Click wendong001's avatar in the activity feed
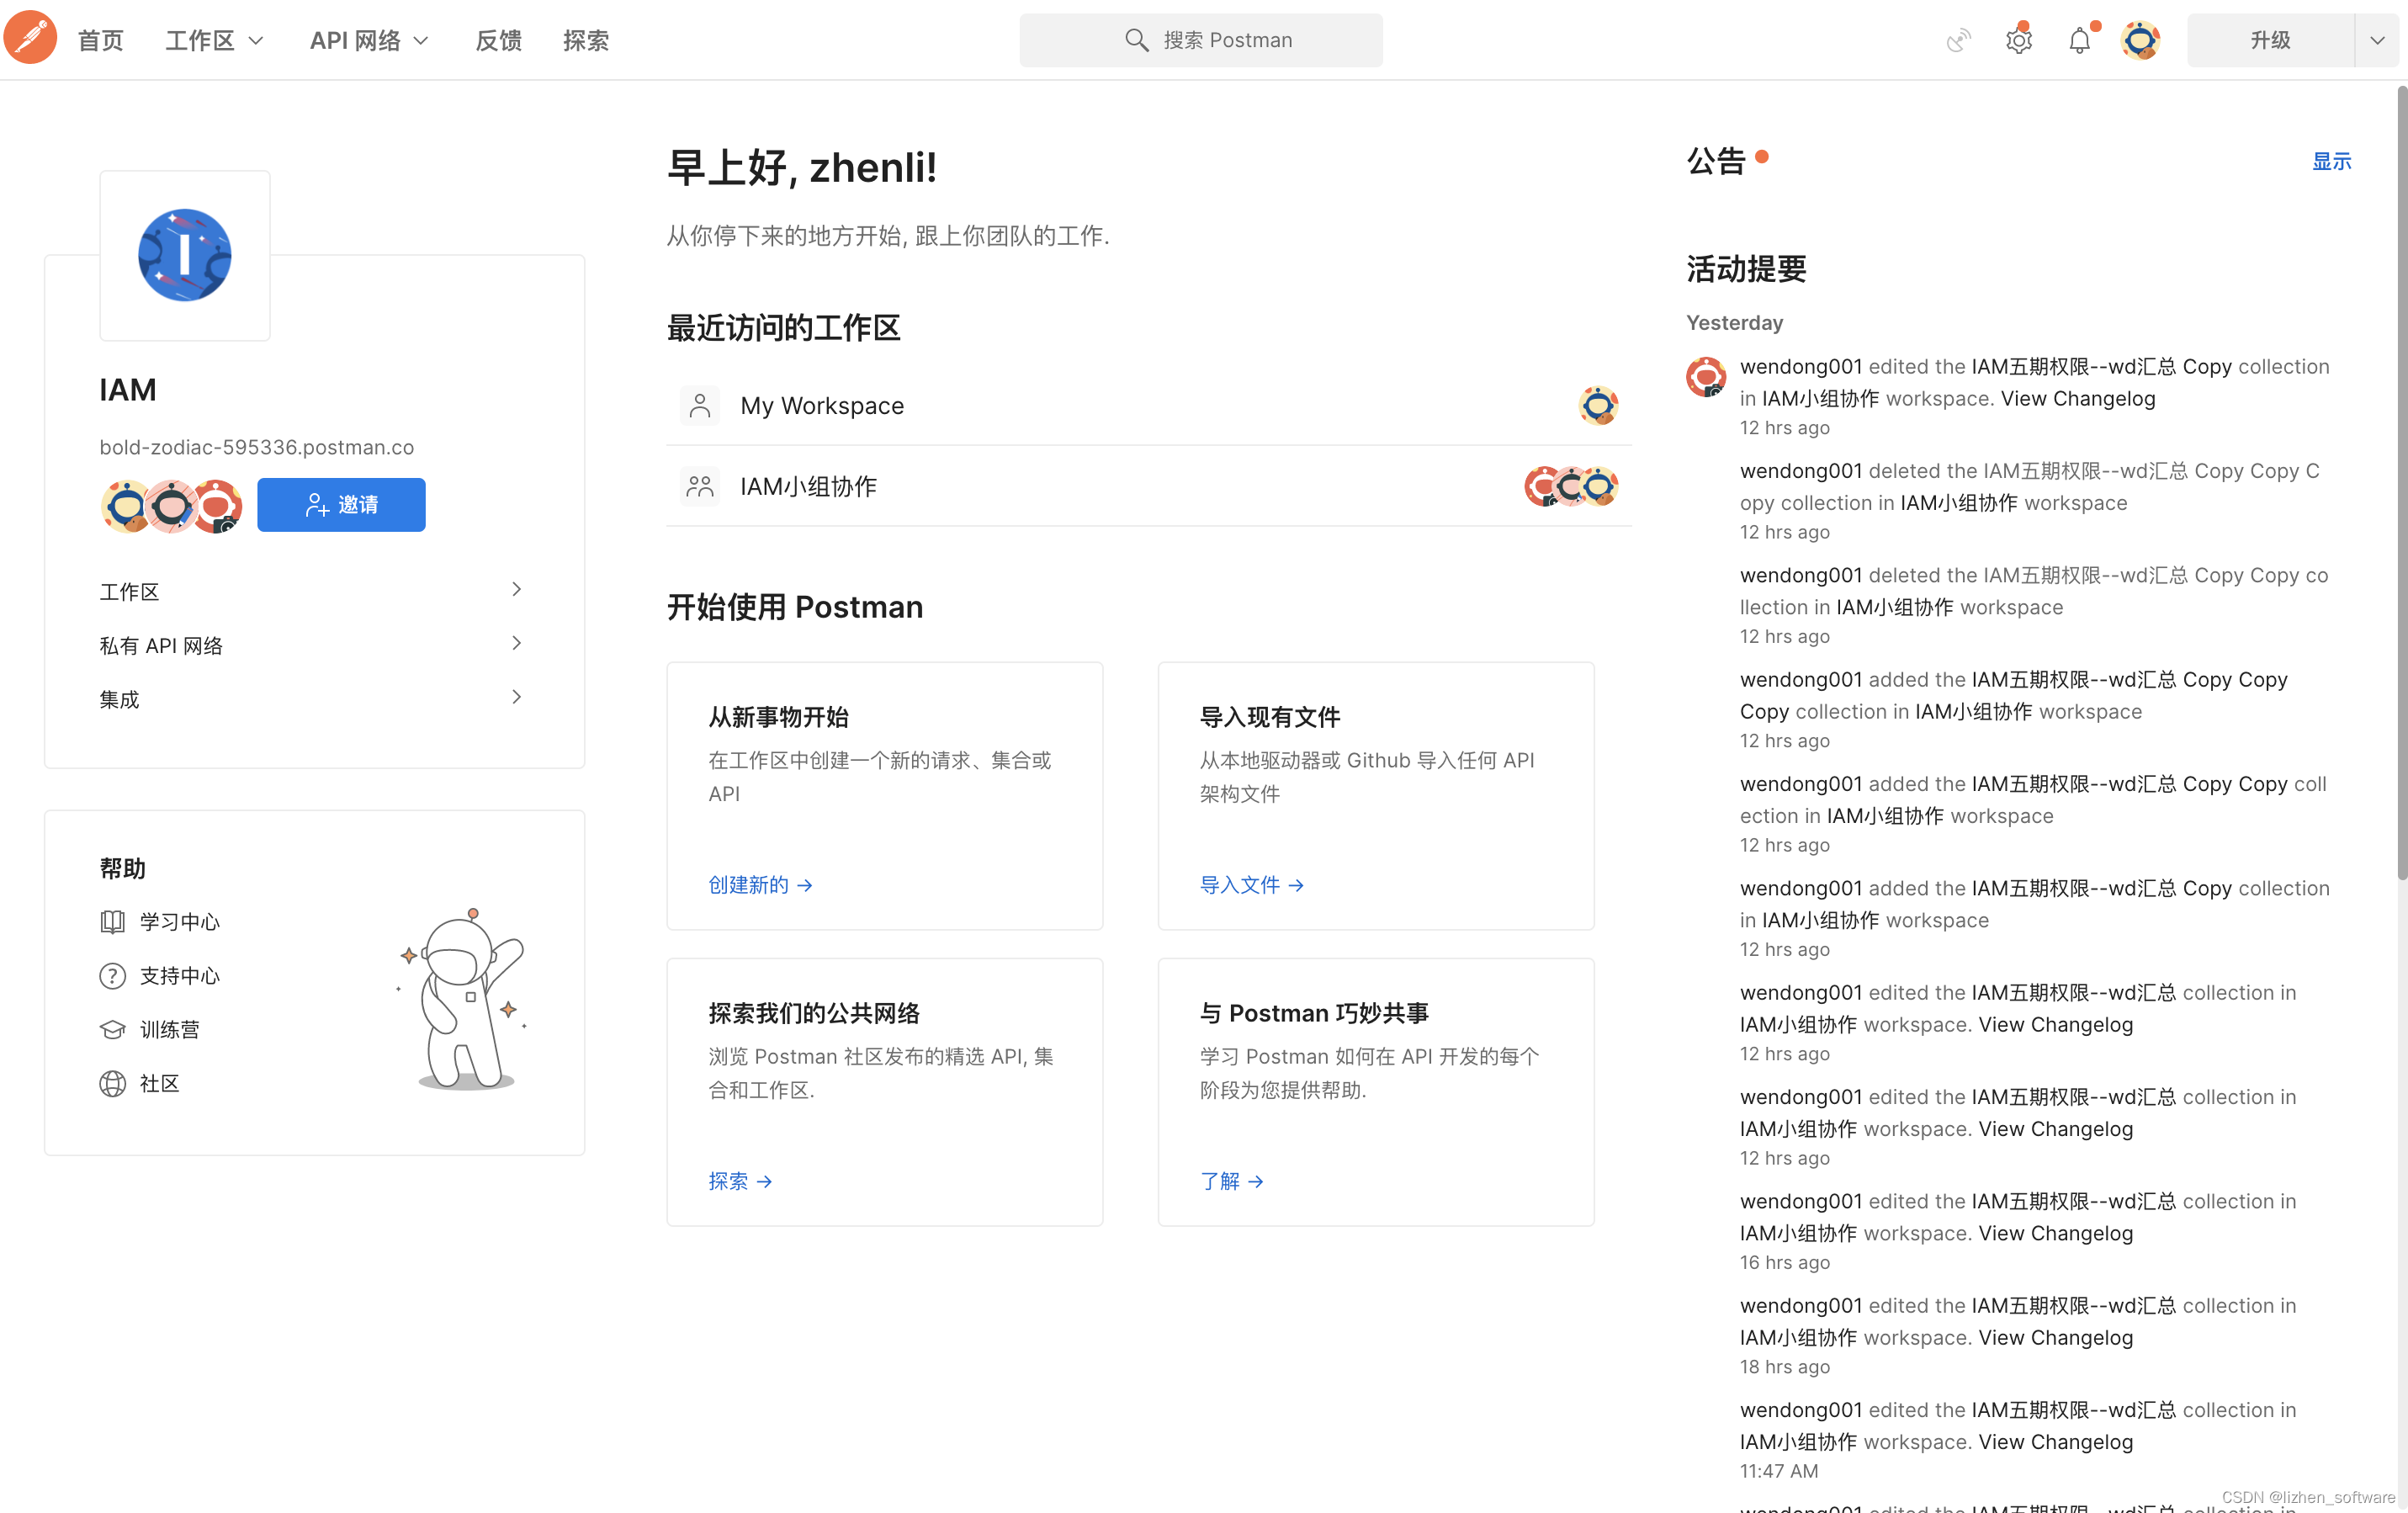Image resolution: width=2408 pixels, height=1513 pixels. coord(1706,376)
